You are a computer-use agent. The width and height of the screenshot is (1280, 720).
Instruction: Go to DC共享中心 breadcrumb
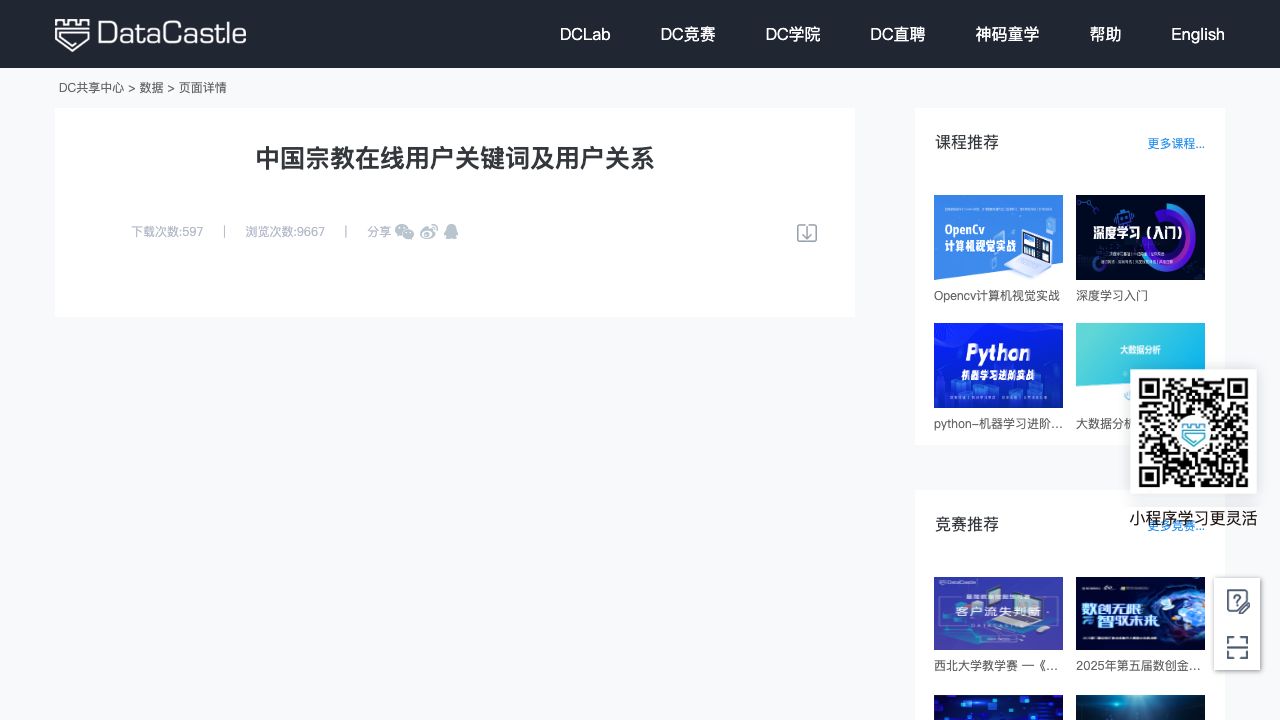pyautogui.click(x=91, y=88)
